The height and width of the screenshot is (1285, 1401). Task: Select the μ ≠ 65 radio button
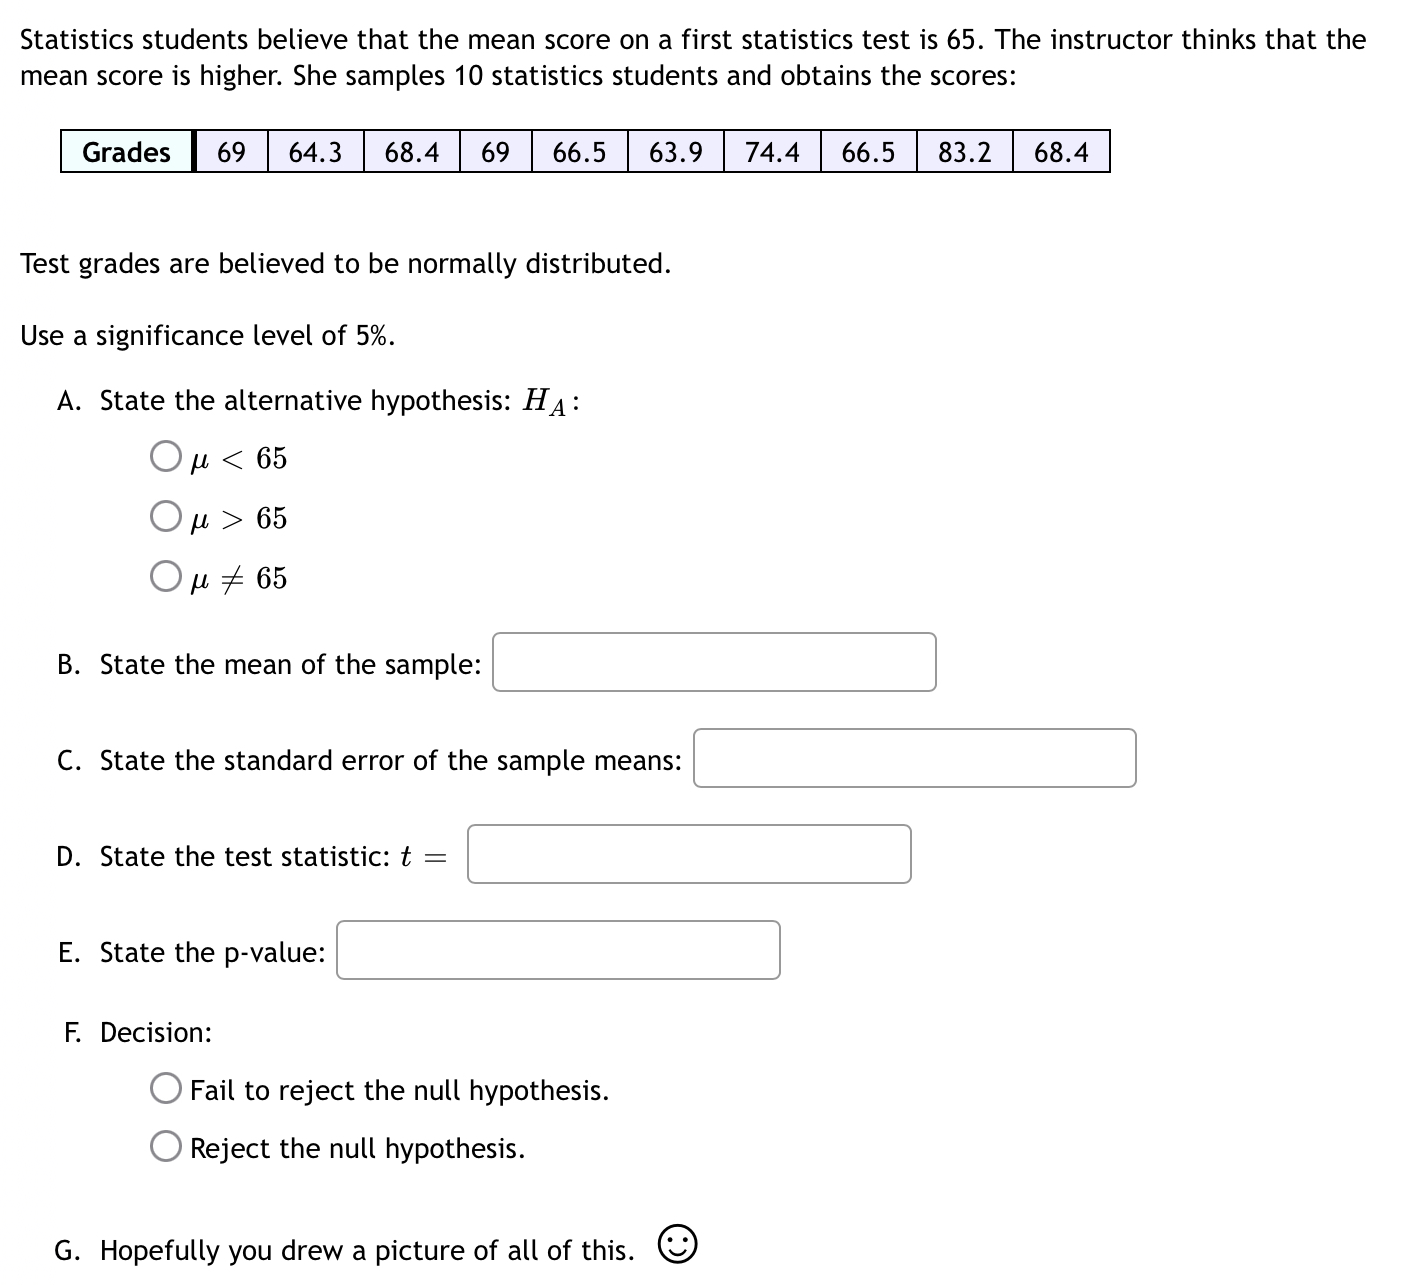[166, 577]
